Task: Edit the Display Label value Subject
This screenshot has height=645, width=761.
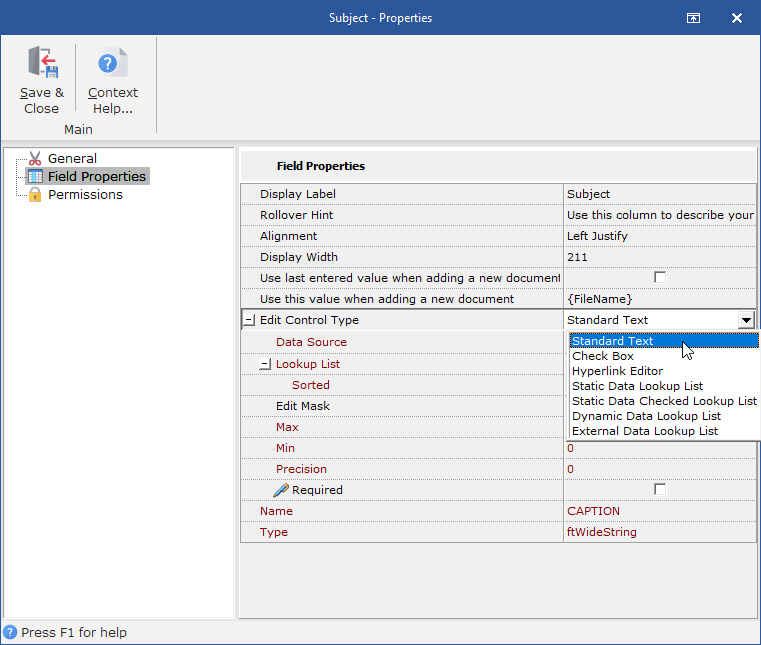Action: (660, 194)
